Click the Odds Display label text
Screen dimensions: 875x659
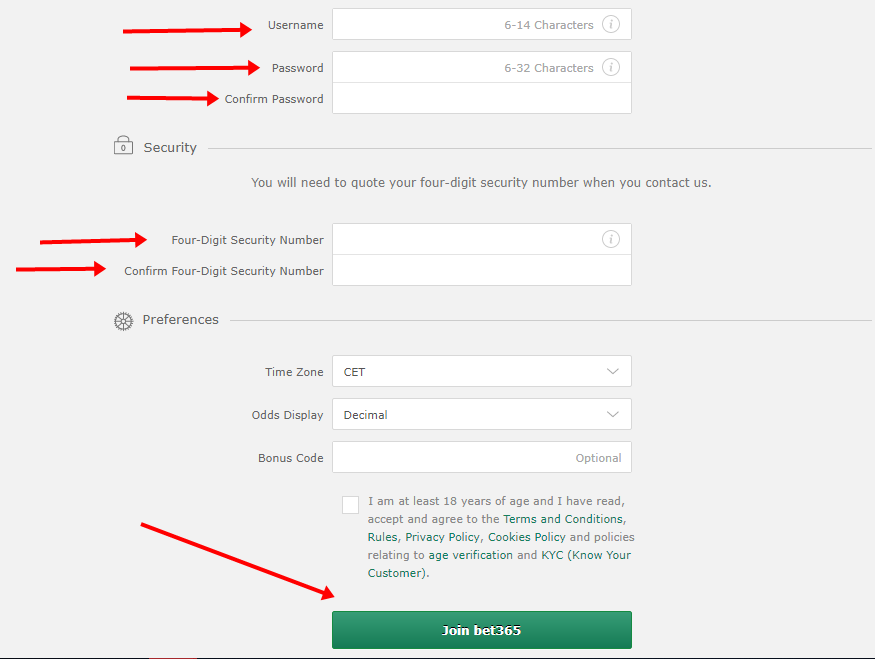(x=287, y=415)
